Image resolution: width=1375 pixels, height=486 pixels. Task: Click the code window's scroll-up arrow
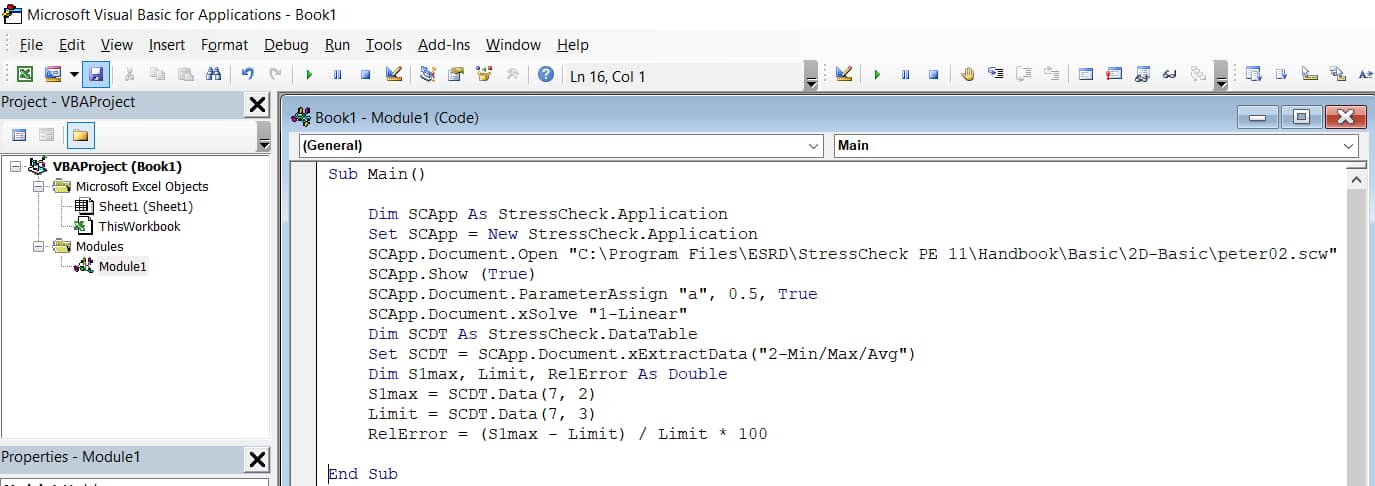click(1356, 179)
